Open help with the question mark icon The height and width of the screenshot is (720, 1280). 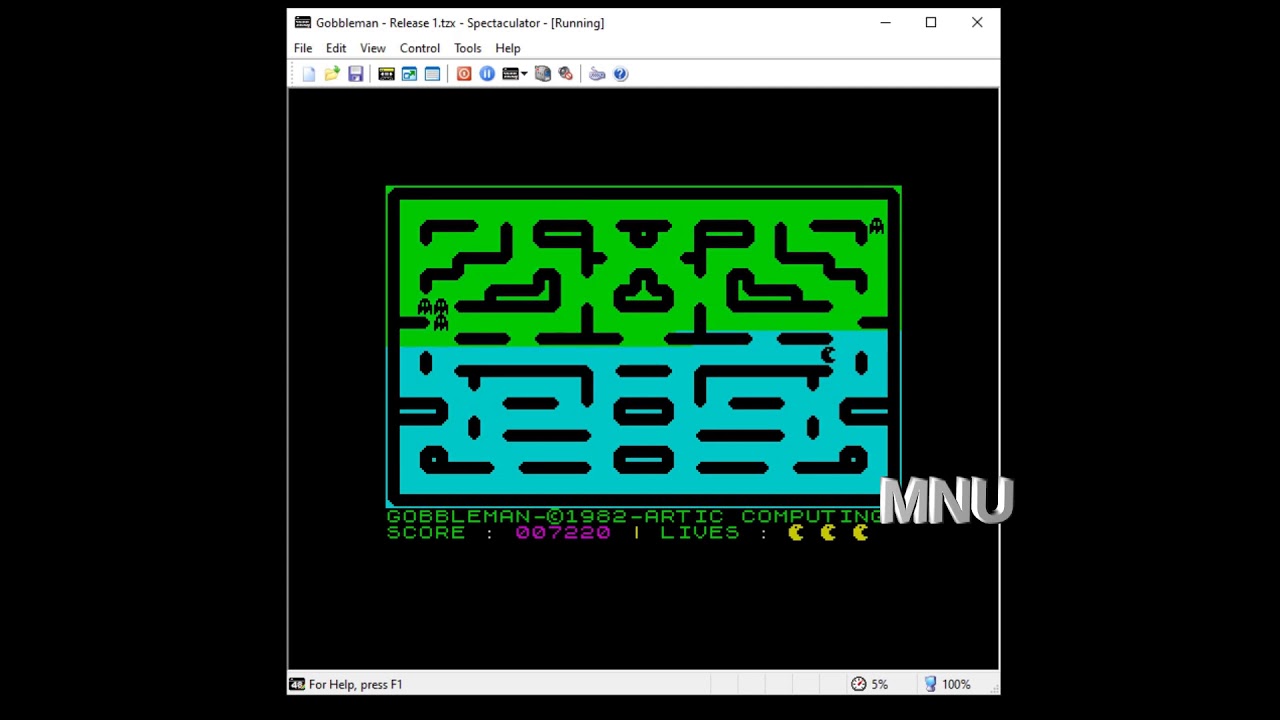click(x=621, y=74)
